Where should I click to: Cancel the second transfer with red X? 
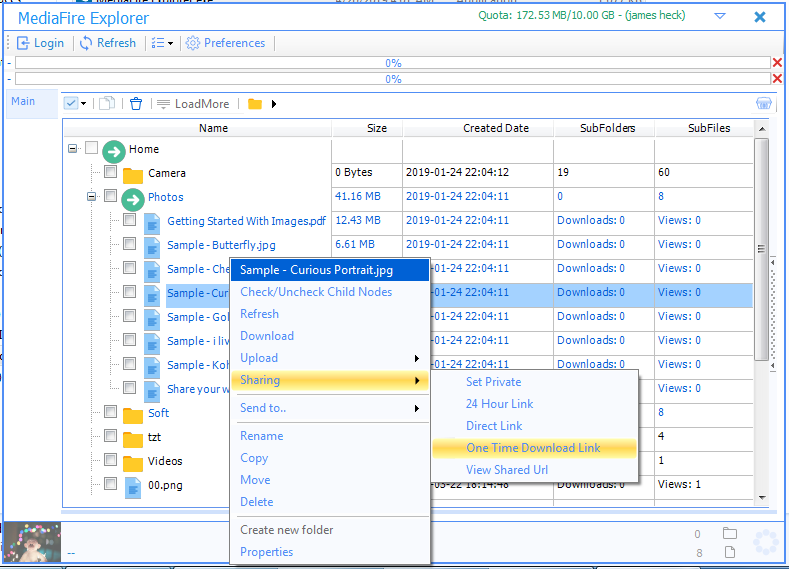point(777,78)
